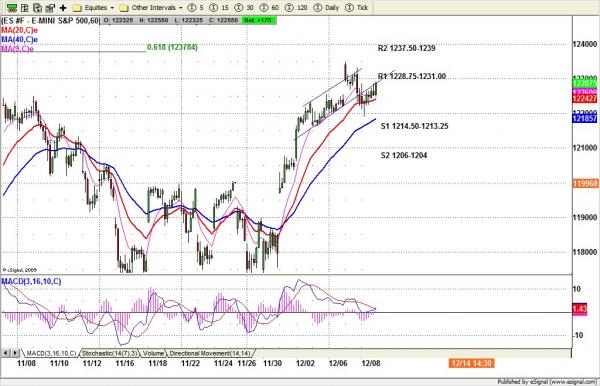Switch to the Daily interval
600x386 pixels.
pyautogui.click(x=326, y=8)
